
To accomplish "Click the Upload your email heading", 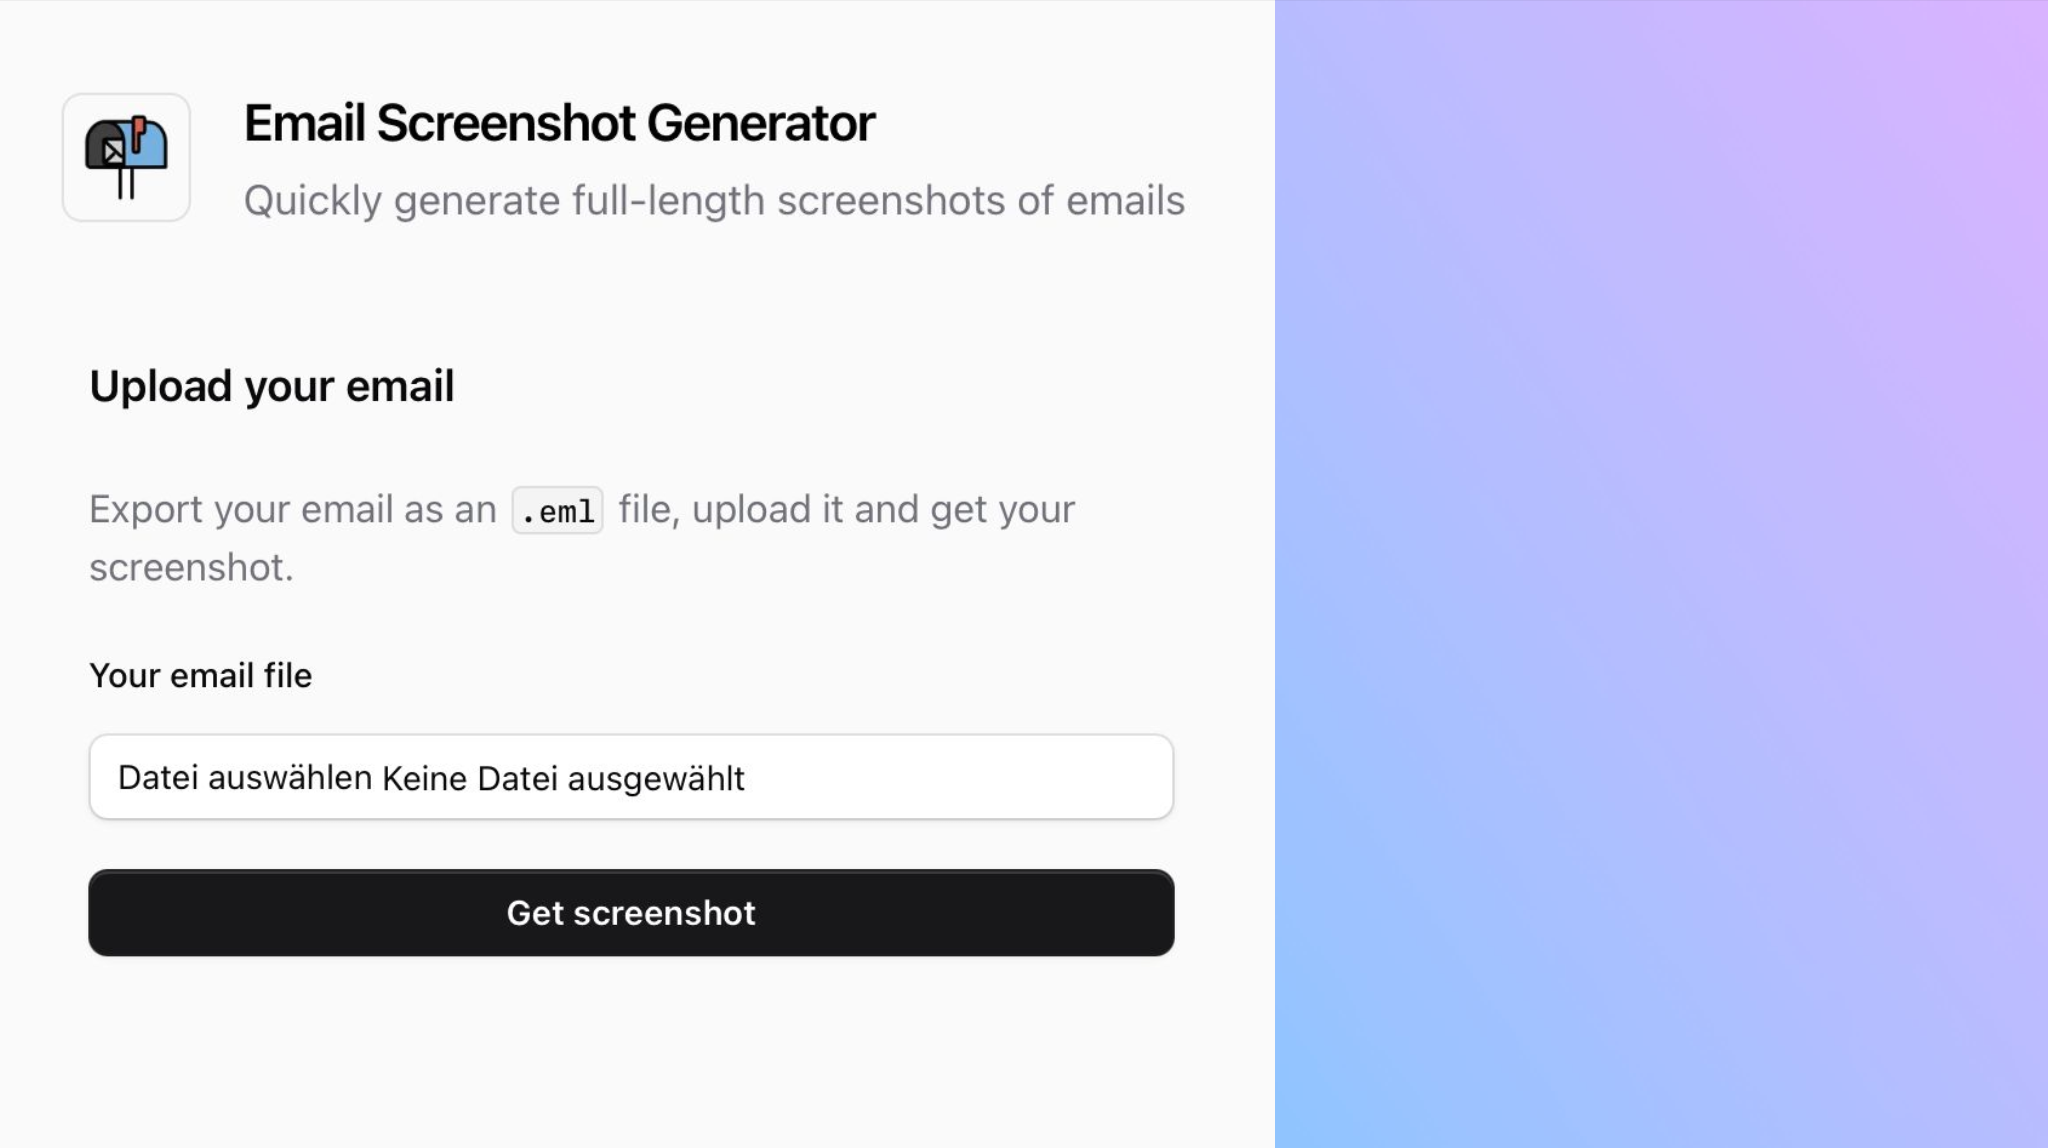I will [271, 386].
